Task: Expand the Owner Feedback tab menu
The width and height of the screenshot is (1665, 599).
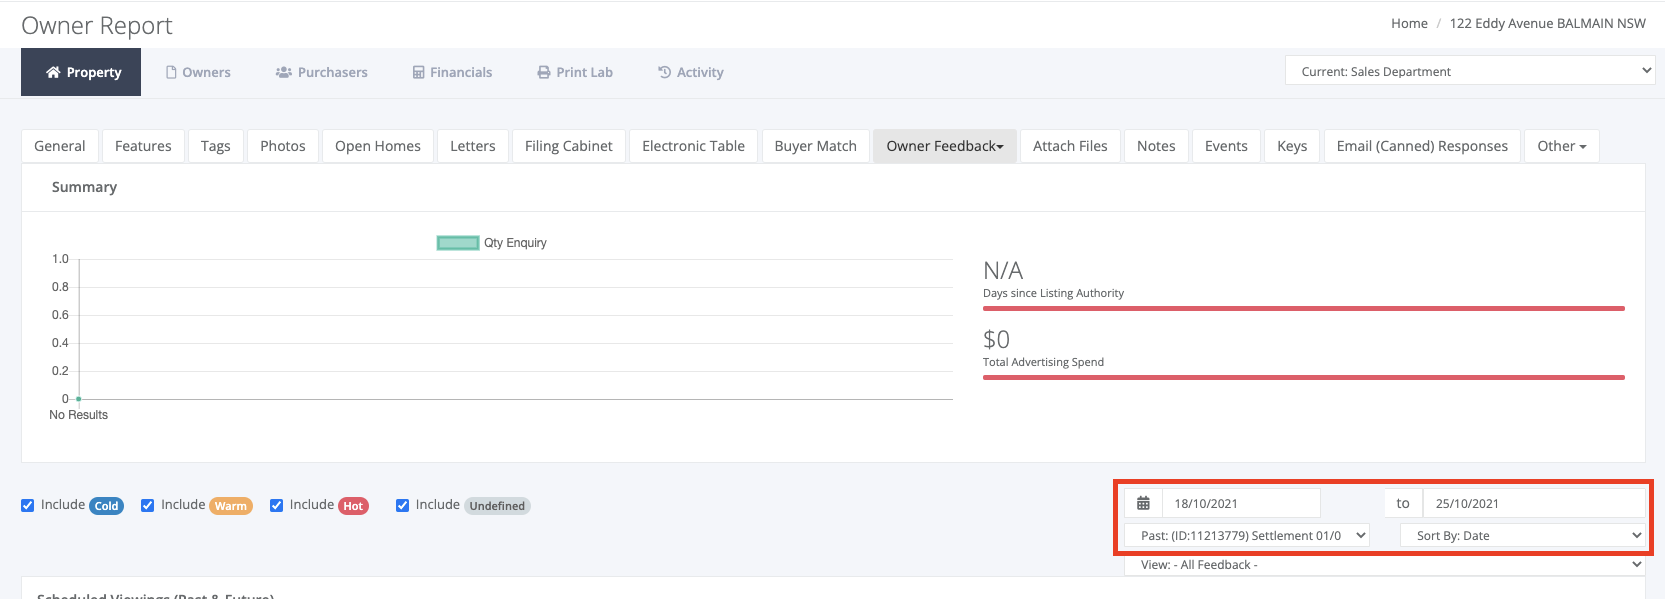Action: (945, 146)
